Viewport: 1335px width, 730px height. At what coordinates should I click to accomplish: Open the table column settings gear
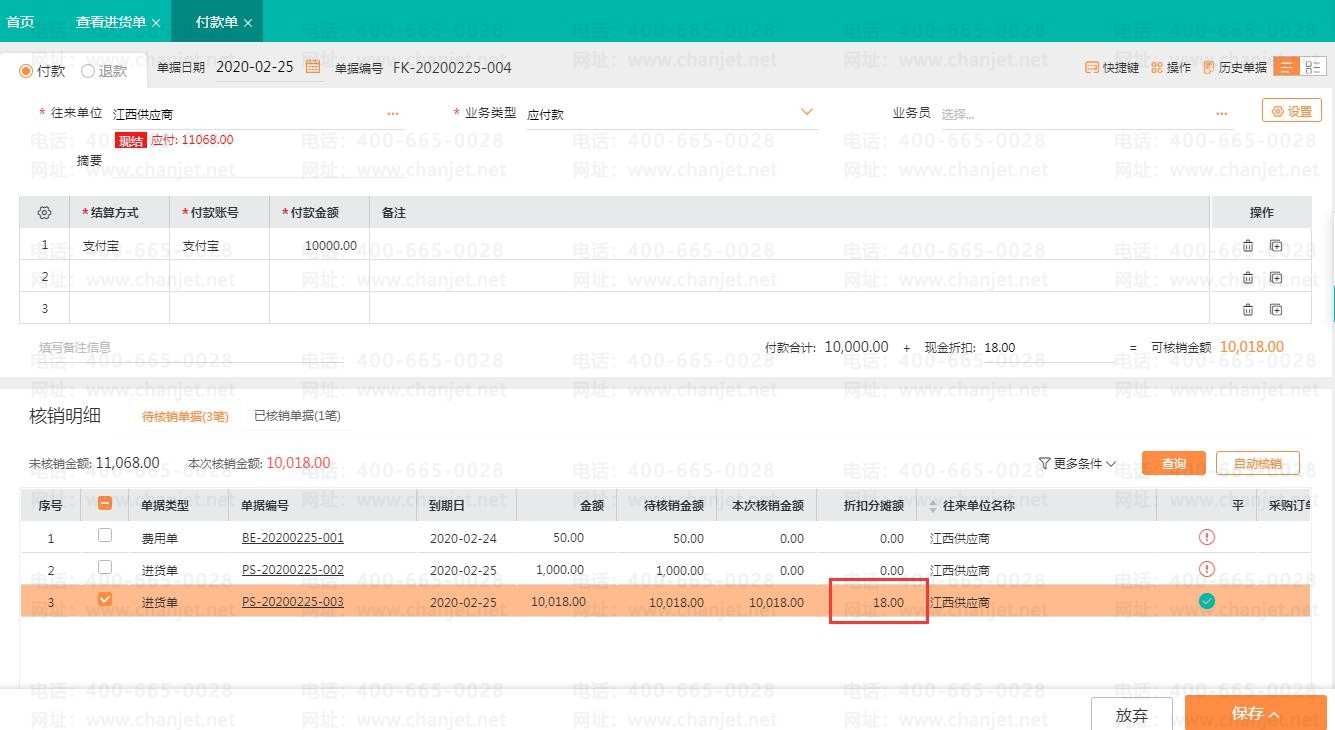point(44,213)
